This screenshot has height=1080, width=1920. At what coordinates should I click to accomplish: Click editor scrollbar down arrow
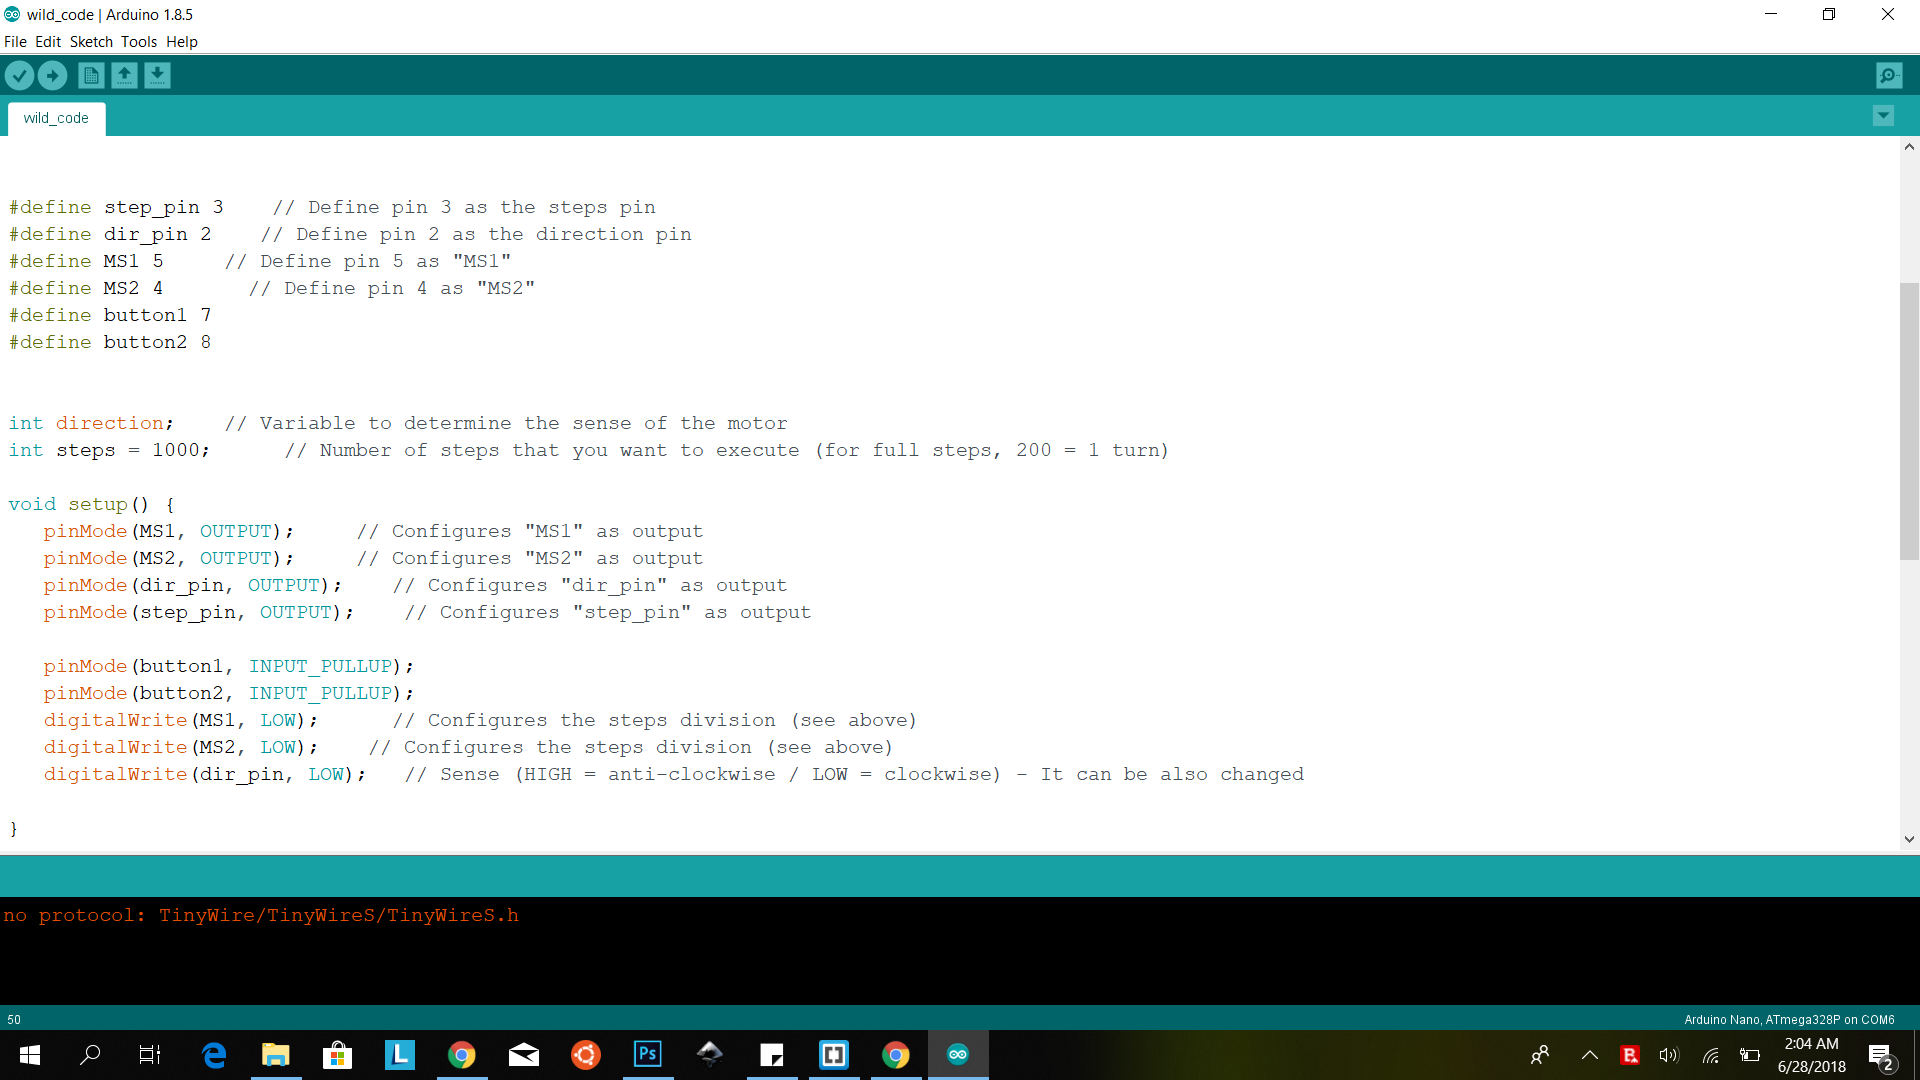click(x=1909, y=839)
